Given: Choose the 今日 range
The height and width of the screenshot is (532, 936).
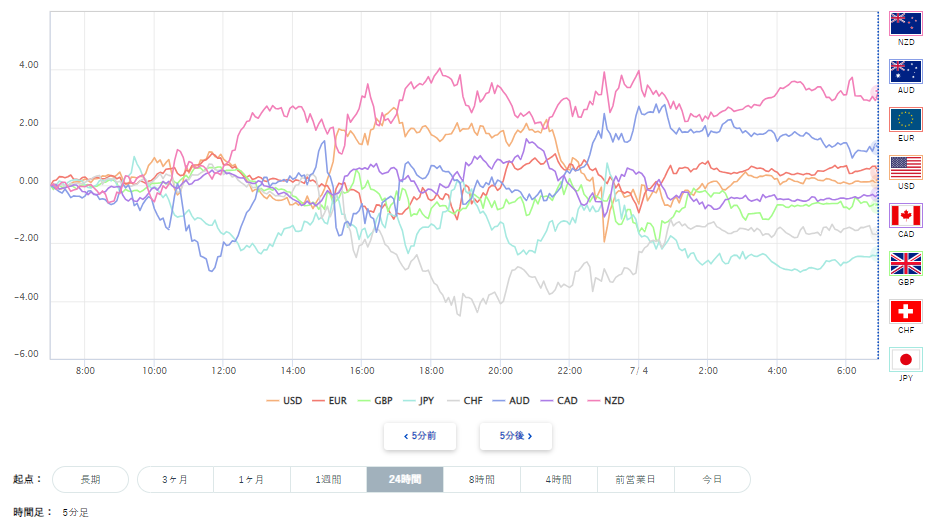Looking at the screenshot, I should pyautogui.click(x=712, y=479).
